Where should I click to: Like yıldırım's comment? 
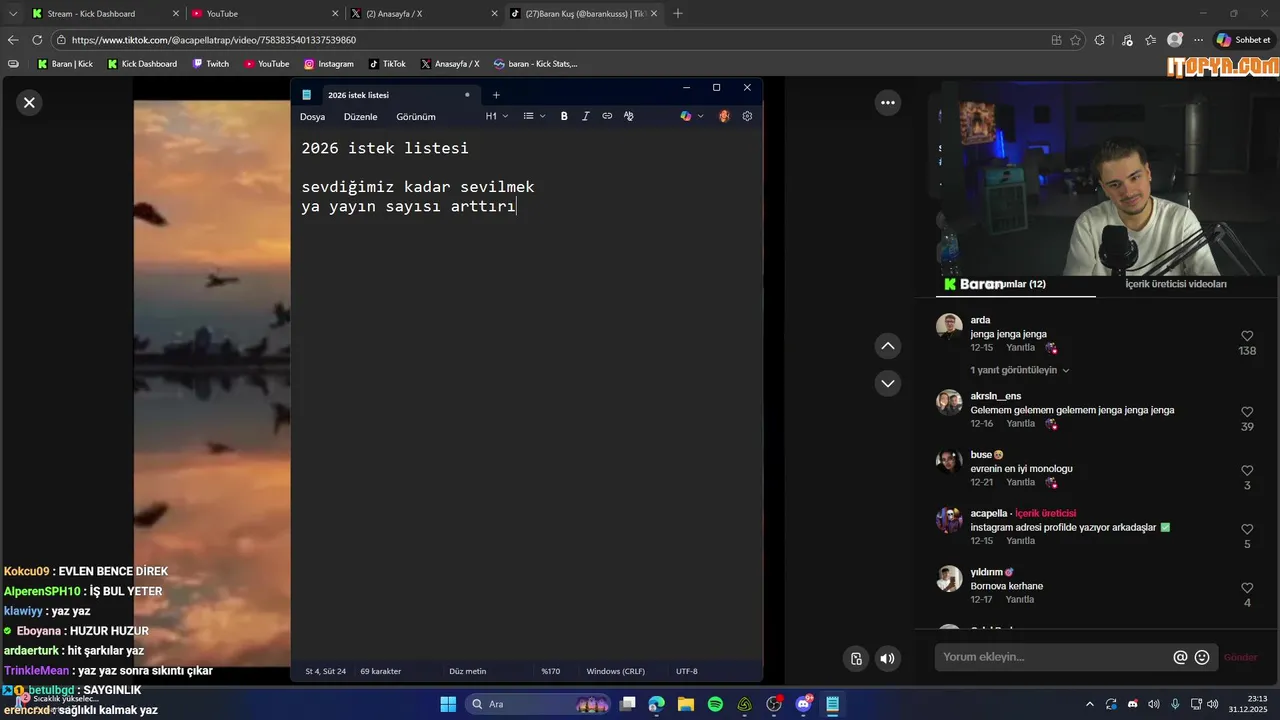pos(1247,588)
